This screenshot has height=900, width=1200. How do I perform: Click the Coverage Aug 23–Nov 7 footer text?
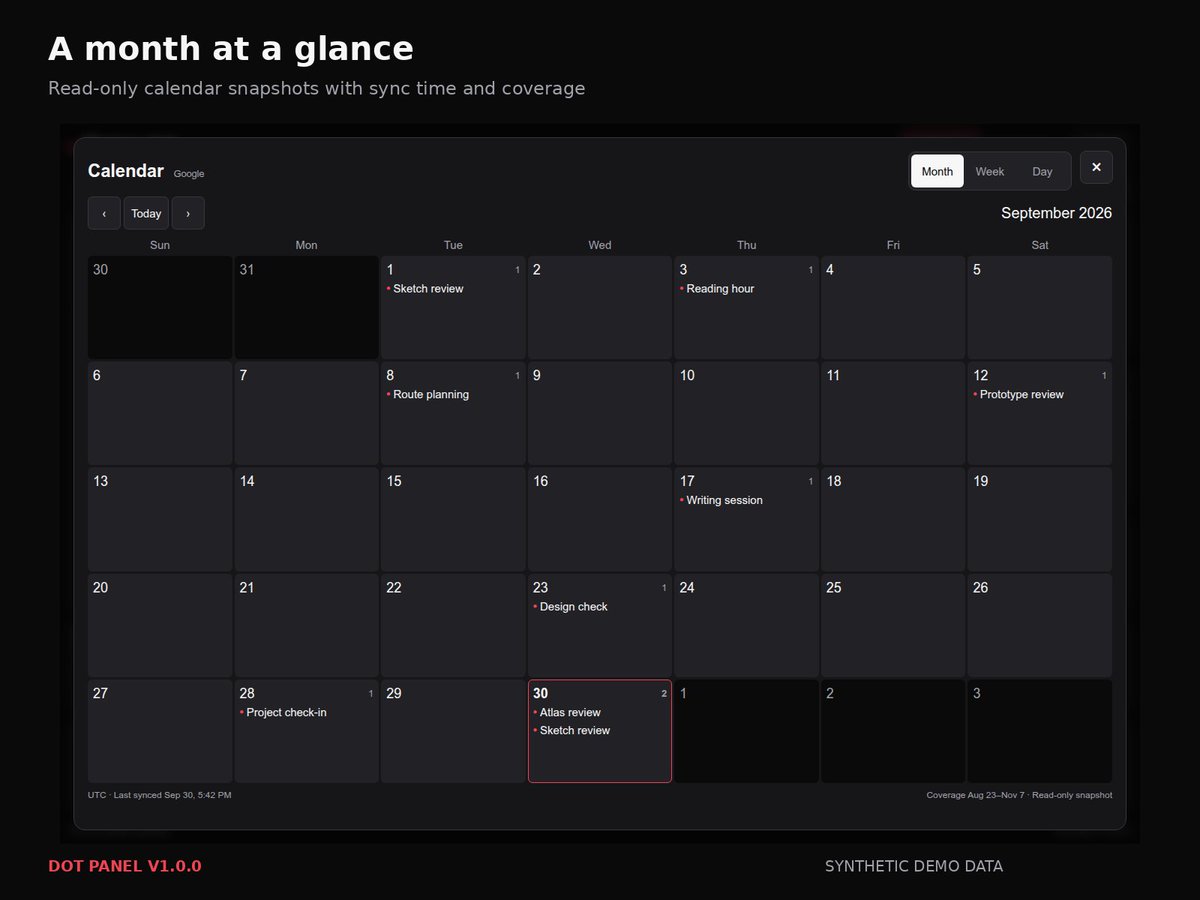point(975,795)
